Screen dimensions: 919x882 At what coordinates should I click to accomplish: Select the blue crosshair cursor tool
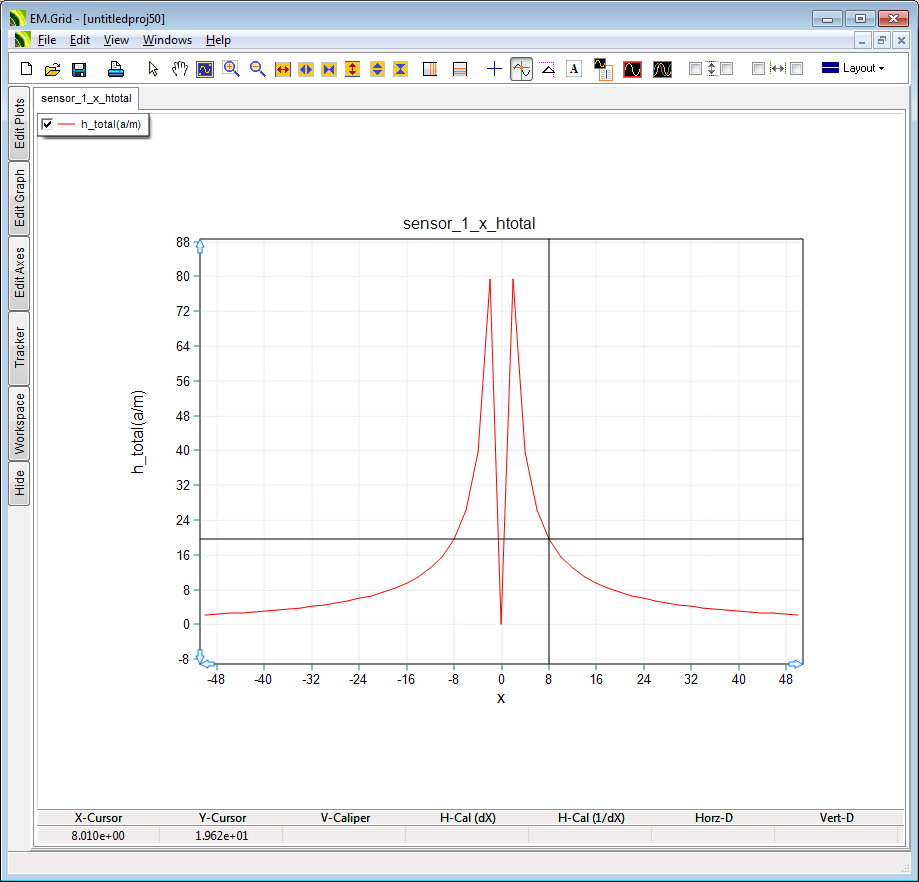pos(494,69)
